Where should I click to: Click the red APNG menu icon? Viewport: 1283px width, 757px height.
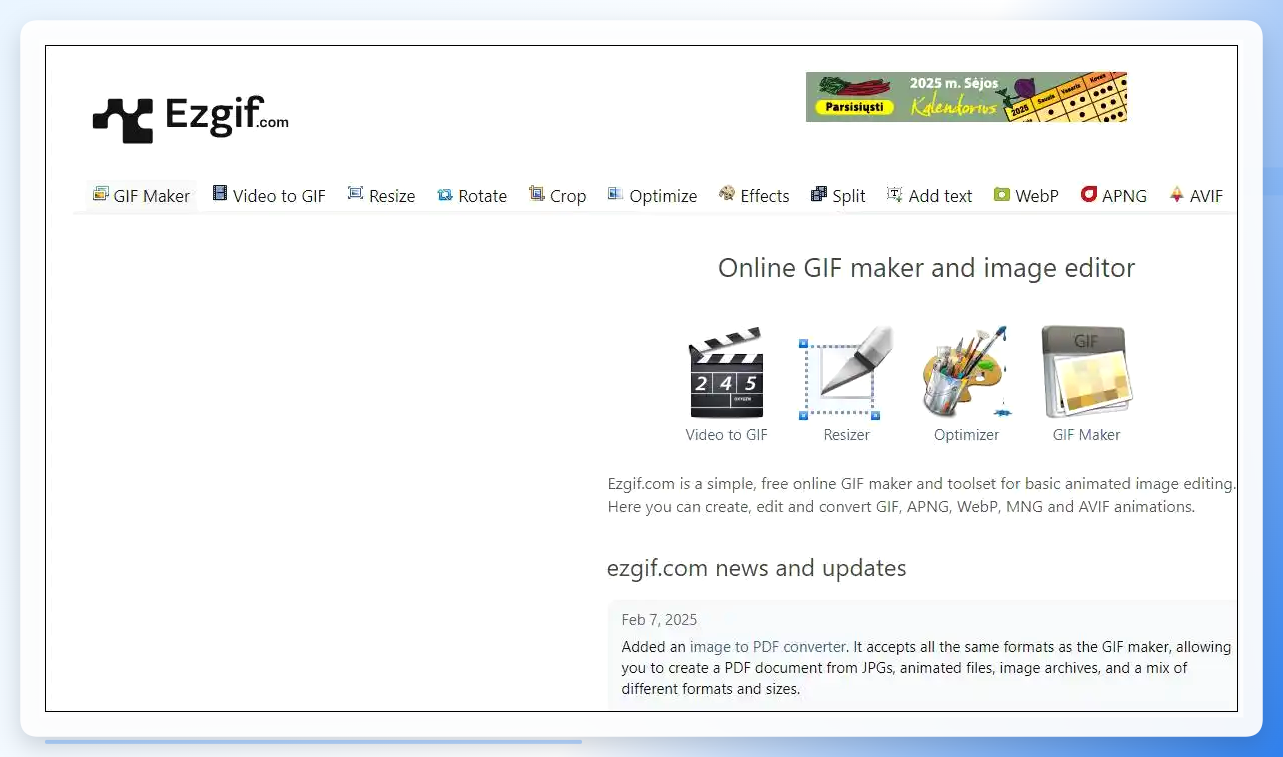point(1089,194)
